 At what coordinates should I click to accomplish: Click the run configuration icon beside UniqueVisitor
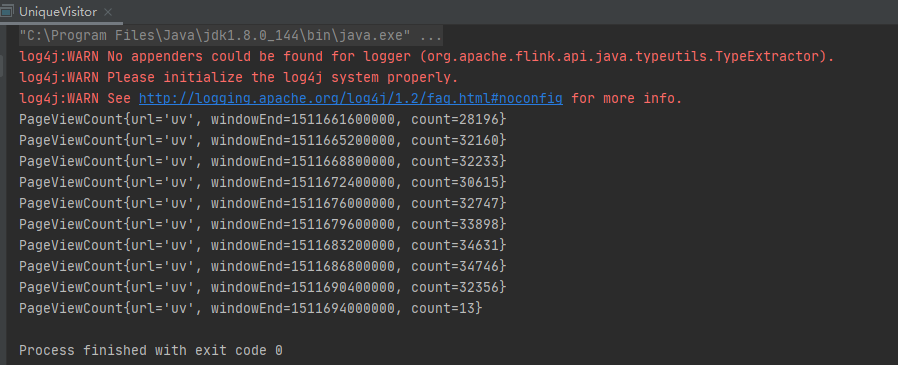tap(7, 11)
